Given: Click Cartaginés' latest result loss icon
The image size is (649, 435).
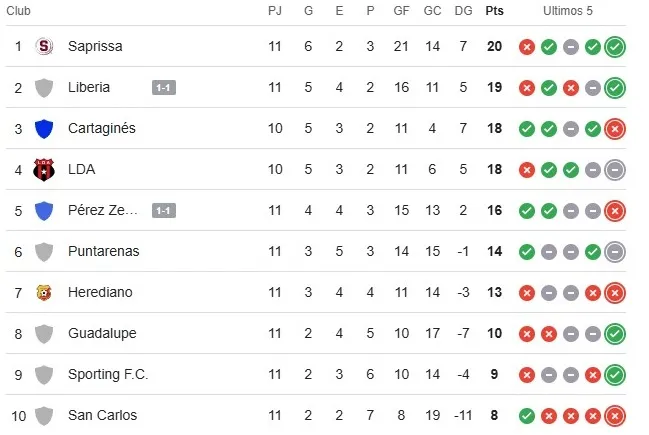Looking at the screenshot, I should pyautogui.click(x=615, y=129).
